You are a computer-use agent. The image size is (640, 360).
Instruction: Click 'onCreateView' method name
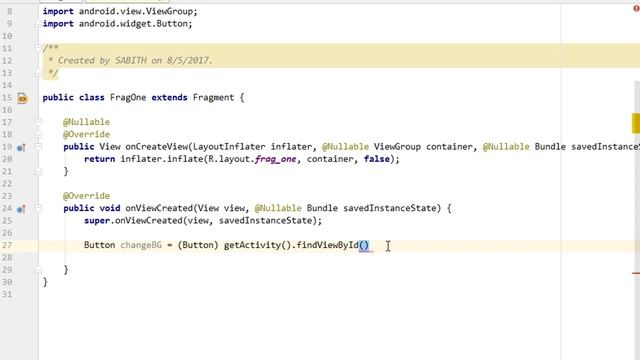pyautogui.click(x=156, y=147)
